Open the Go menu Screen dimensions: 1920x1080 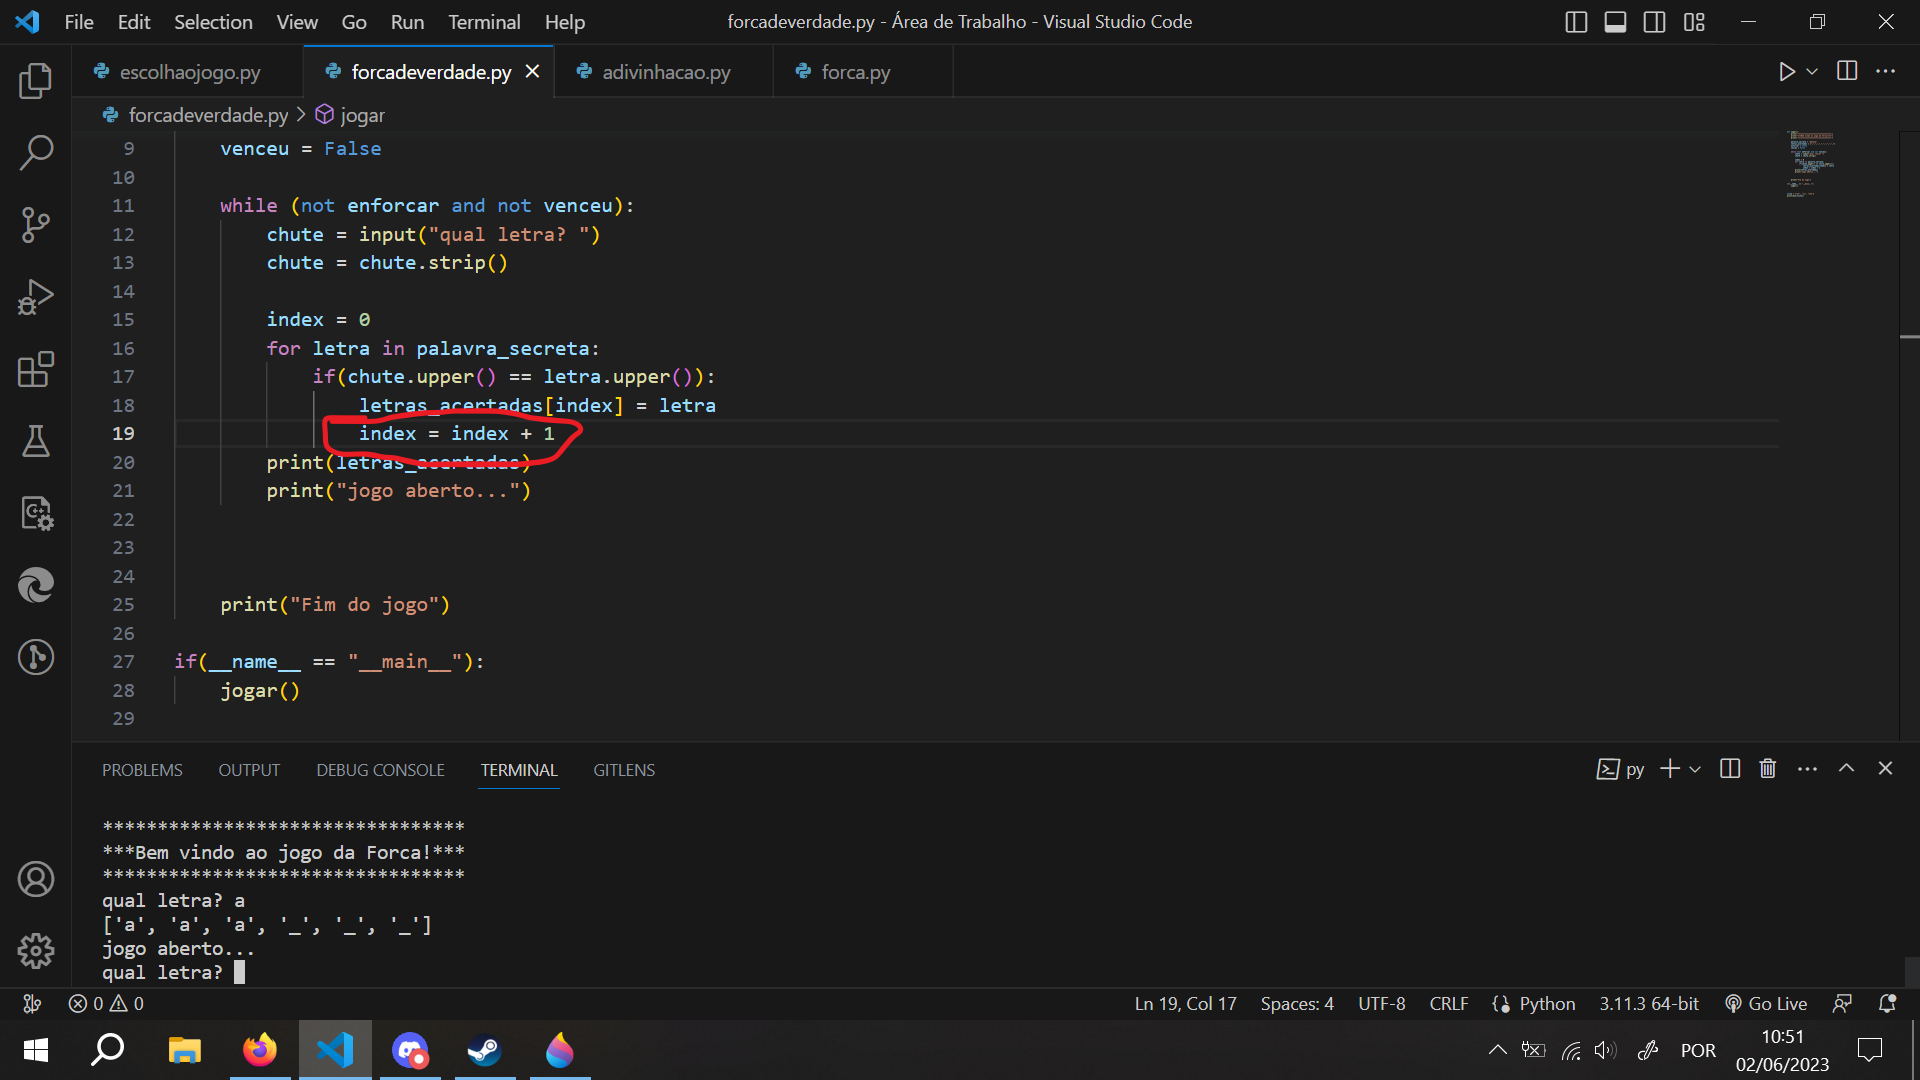(x=354, y=22)
